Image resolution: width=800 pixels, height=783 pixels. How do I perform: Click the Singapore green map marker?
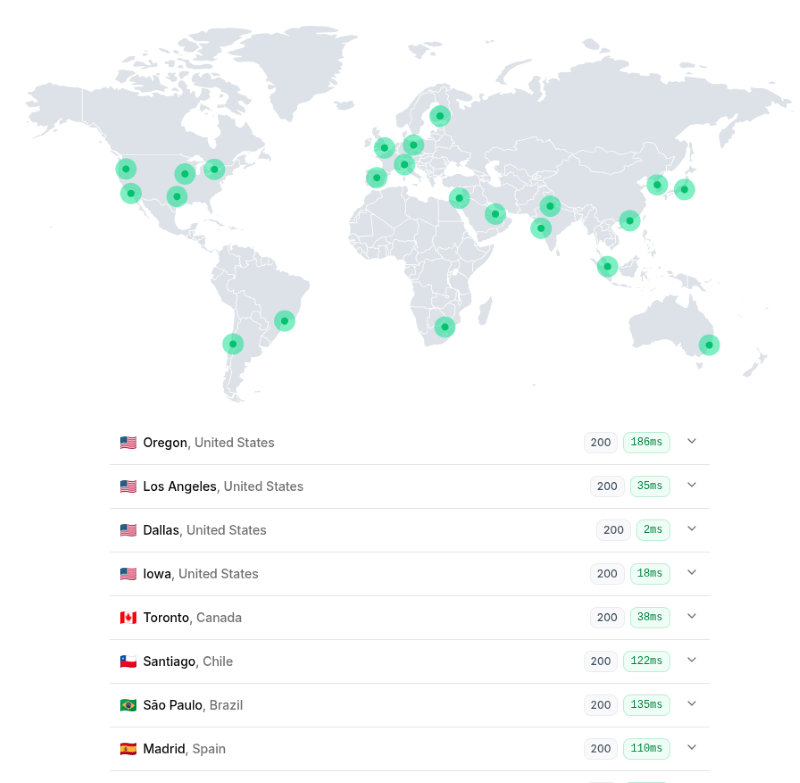point(607,266)
